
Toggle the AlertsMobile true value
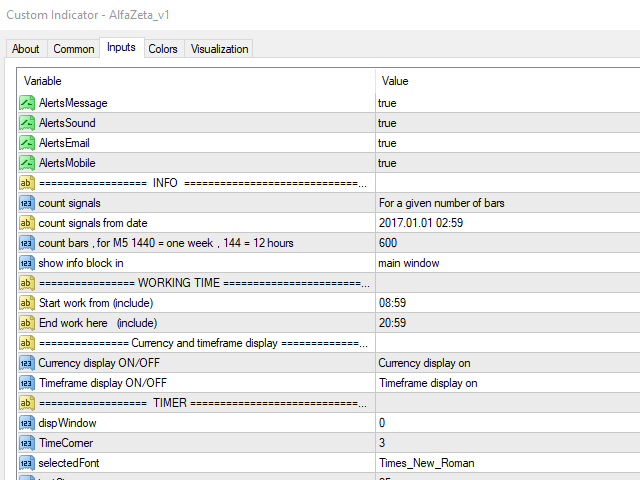[387, 163]
